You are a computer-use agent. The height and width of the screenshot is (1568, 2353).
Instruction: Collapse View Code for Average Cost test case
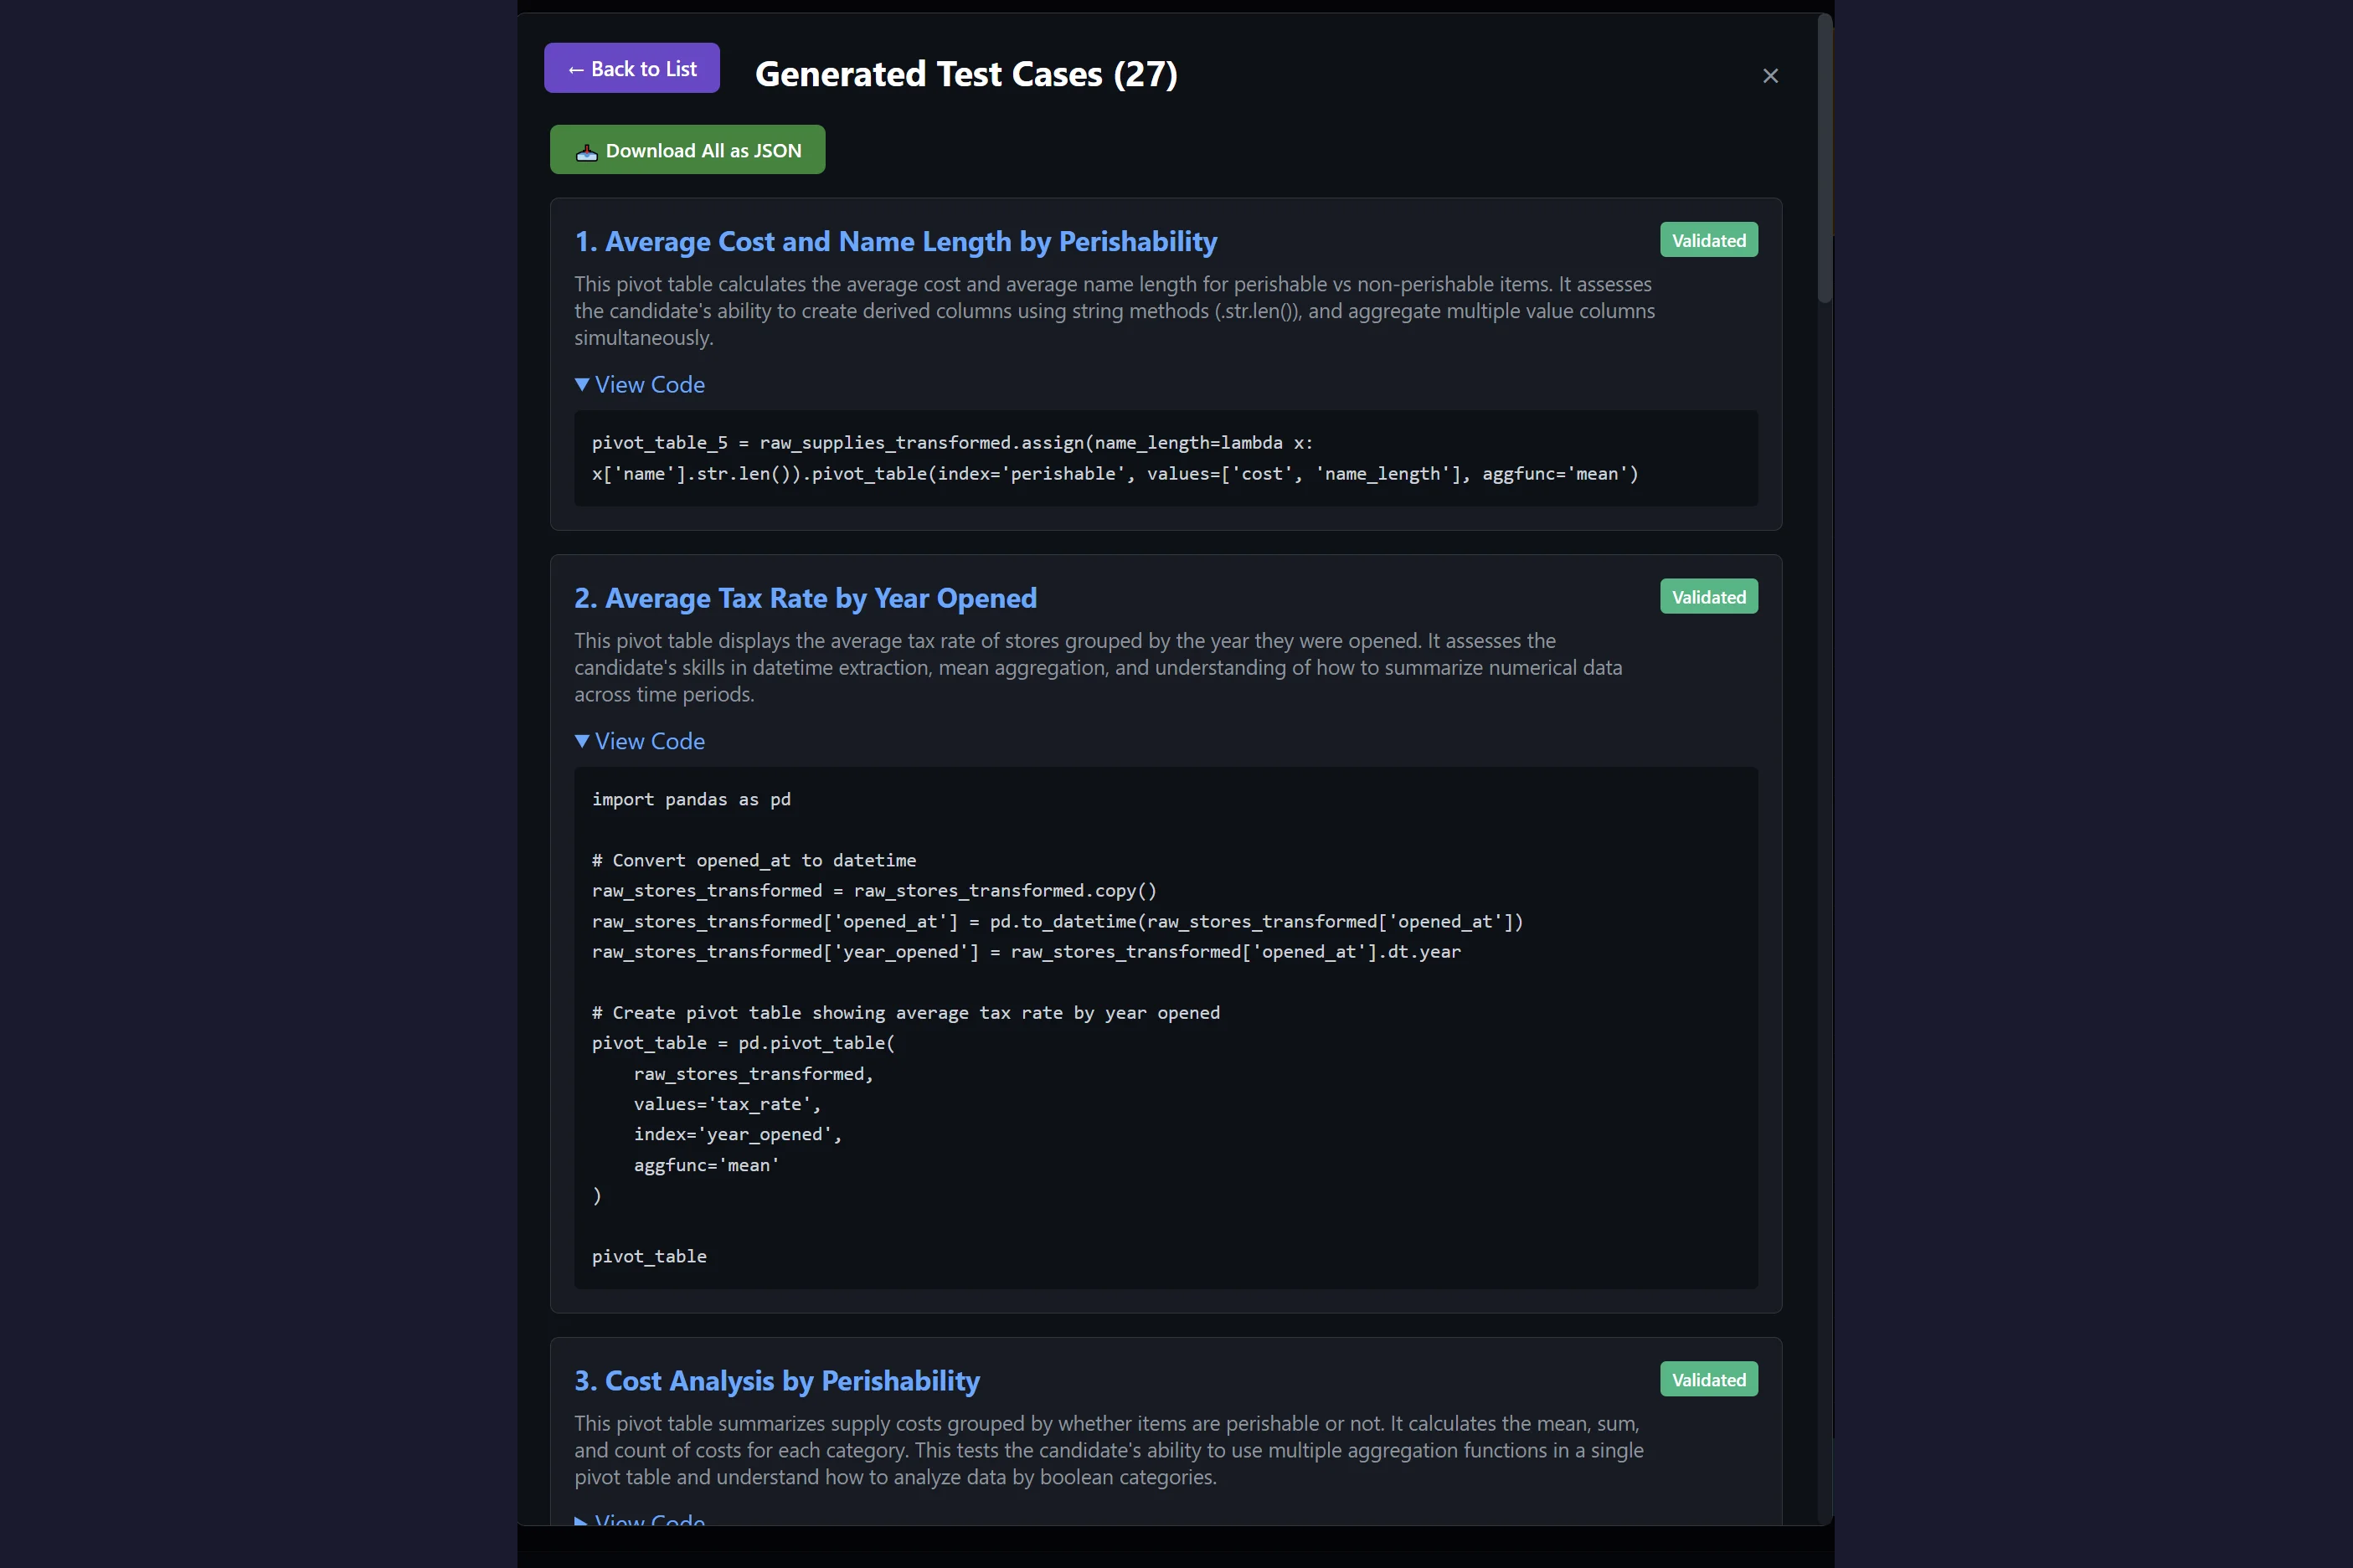(639, 384)
